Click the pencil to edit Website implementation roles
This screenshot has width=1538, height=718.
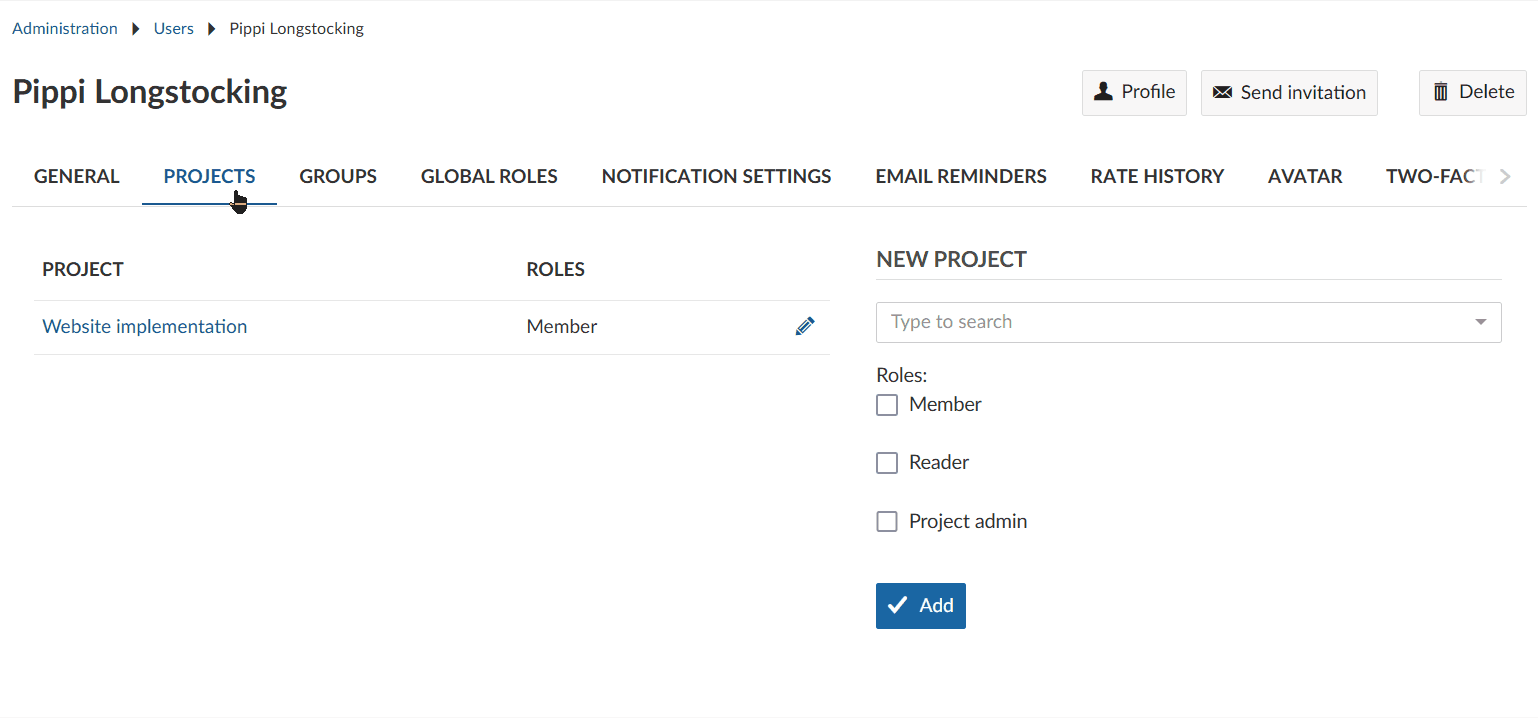coord(805,325)
